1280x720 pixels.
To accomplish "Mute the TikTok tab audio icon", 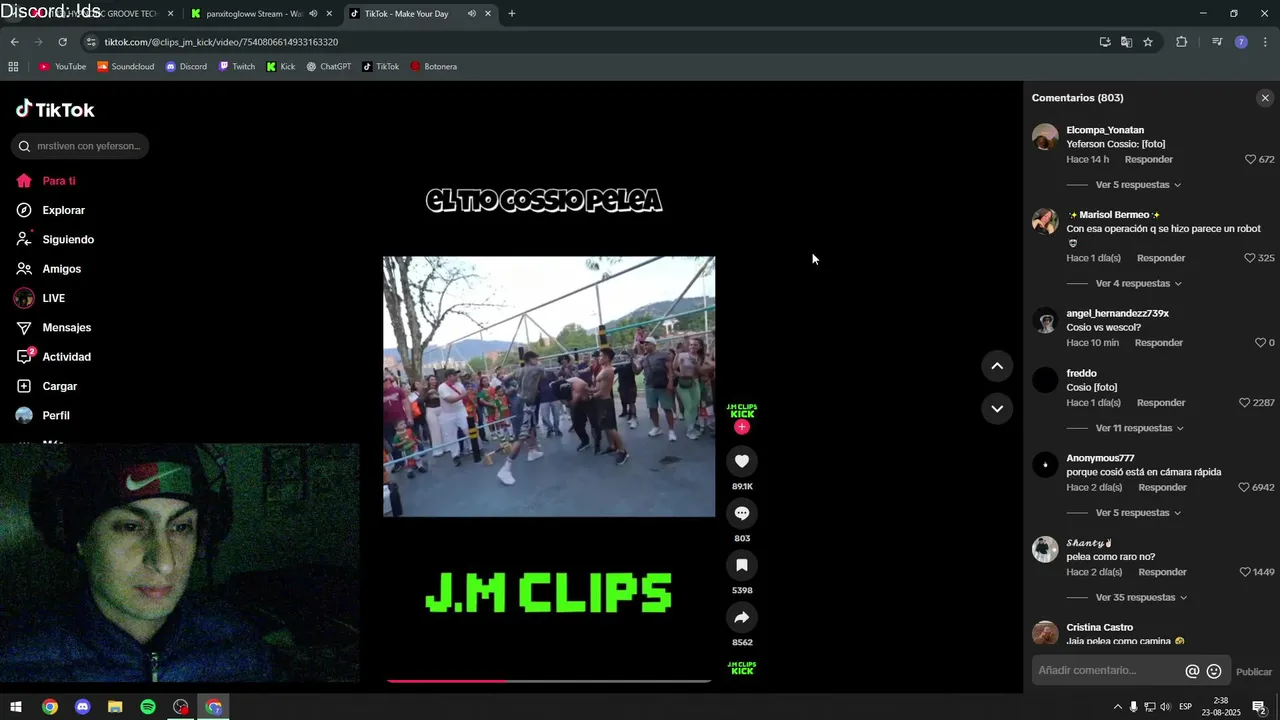I will tap(471, 14).
